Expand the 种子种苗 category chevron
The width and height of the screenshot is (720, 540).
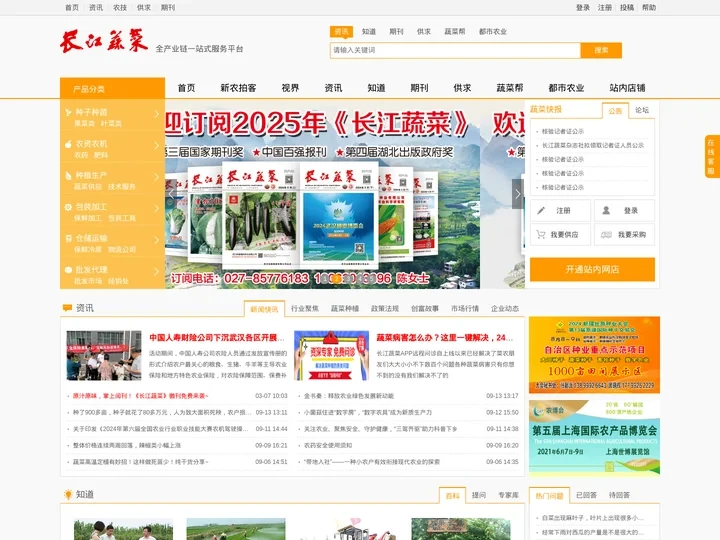tap(157, 113)
